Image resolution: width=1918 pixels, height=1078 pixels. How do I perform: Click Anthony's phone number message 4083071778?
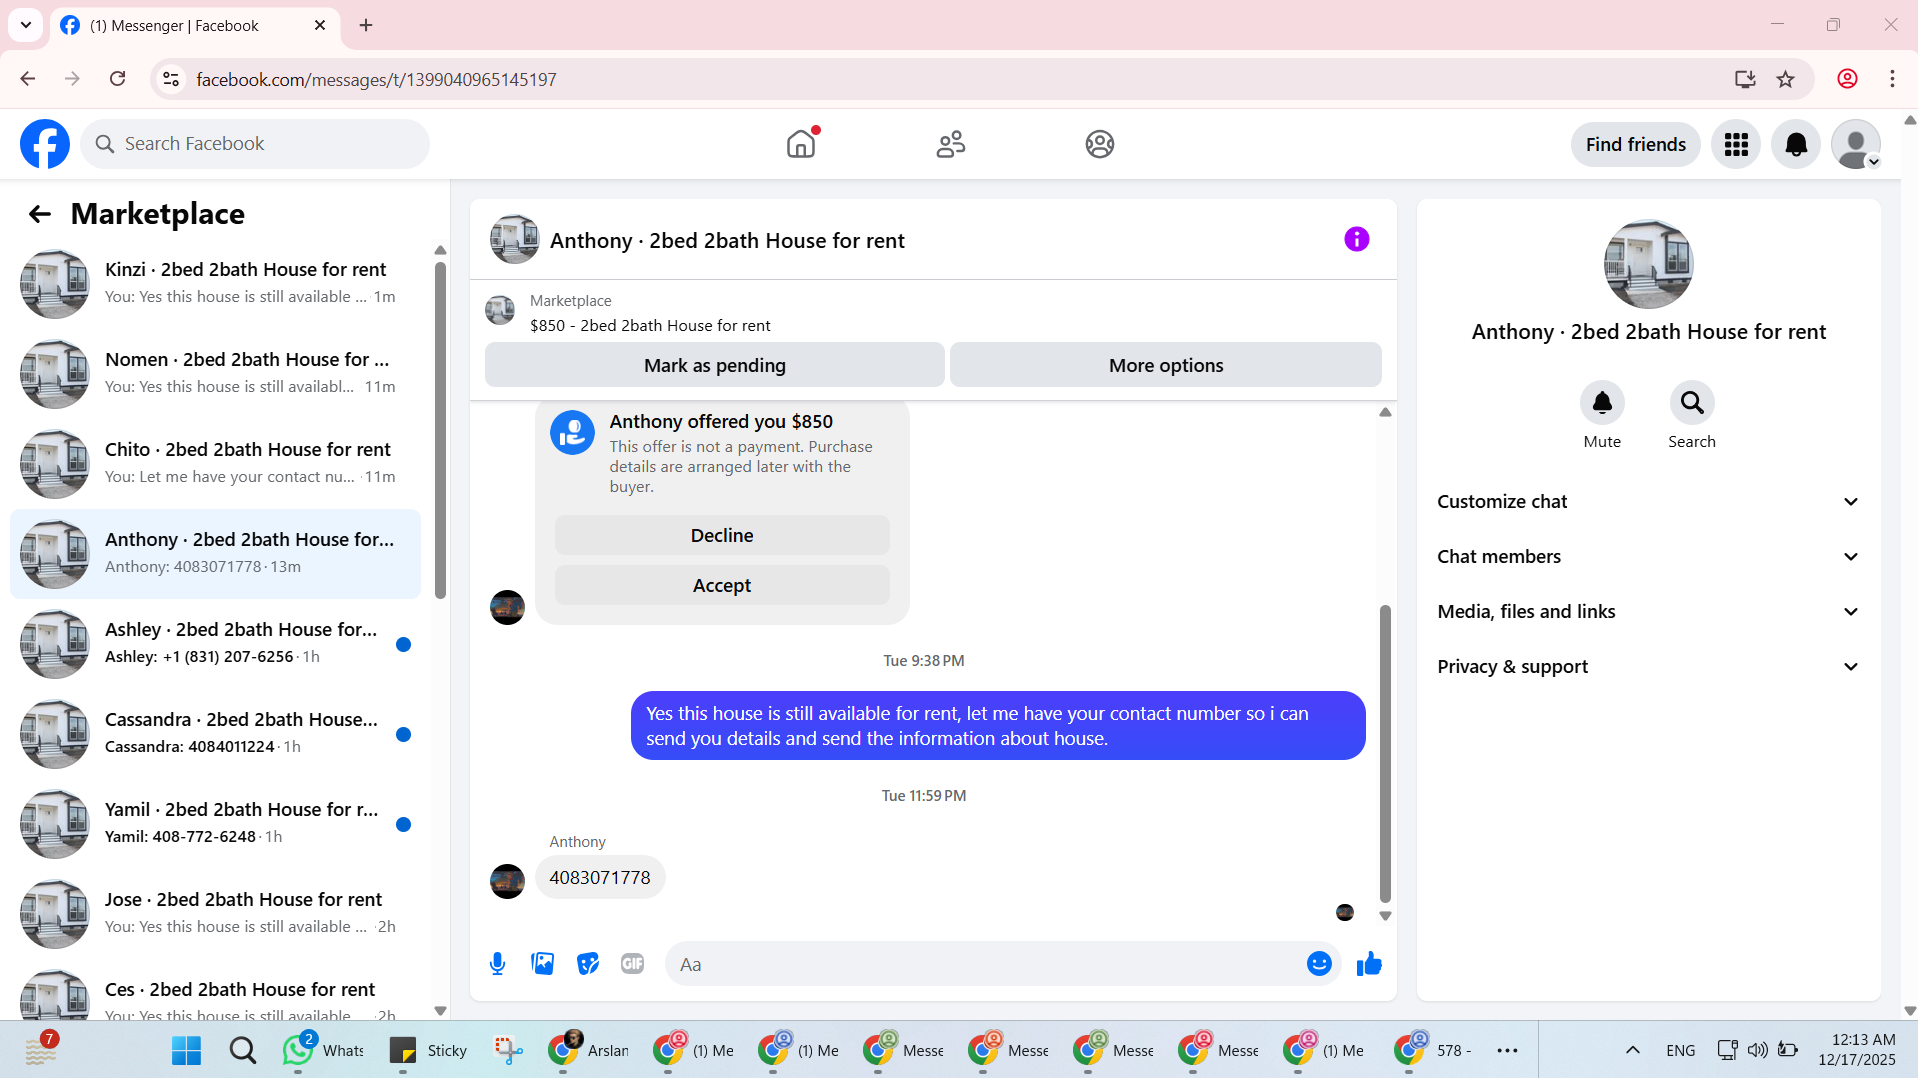[x=599, y=877]
